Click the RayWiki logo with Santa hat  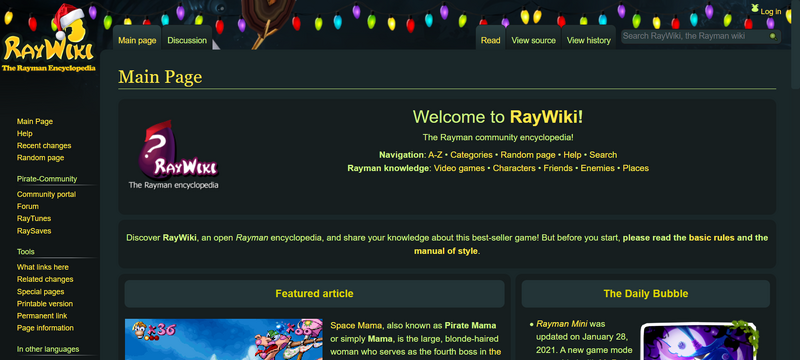click(x=49, y=38)
